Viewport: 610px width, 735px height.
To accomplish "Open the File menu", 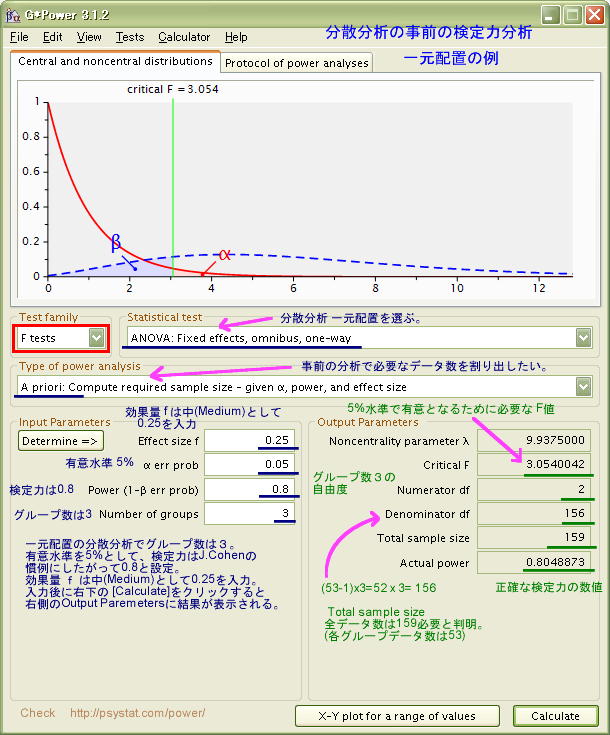I will click(19, 37).
